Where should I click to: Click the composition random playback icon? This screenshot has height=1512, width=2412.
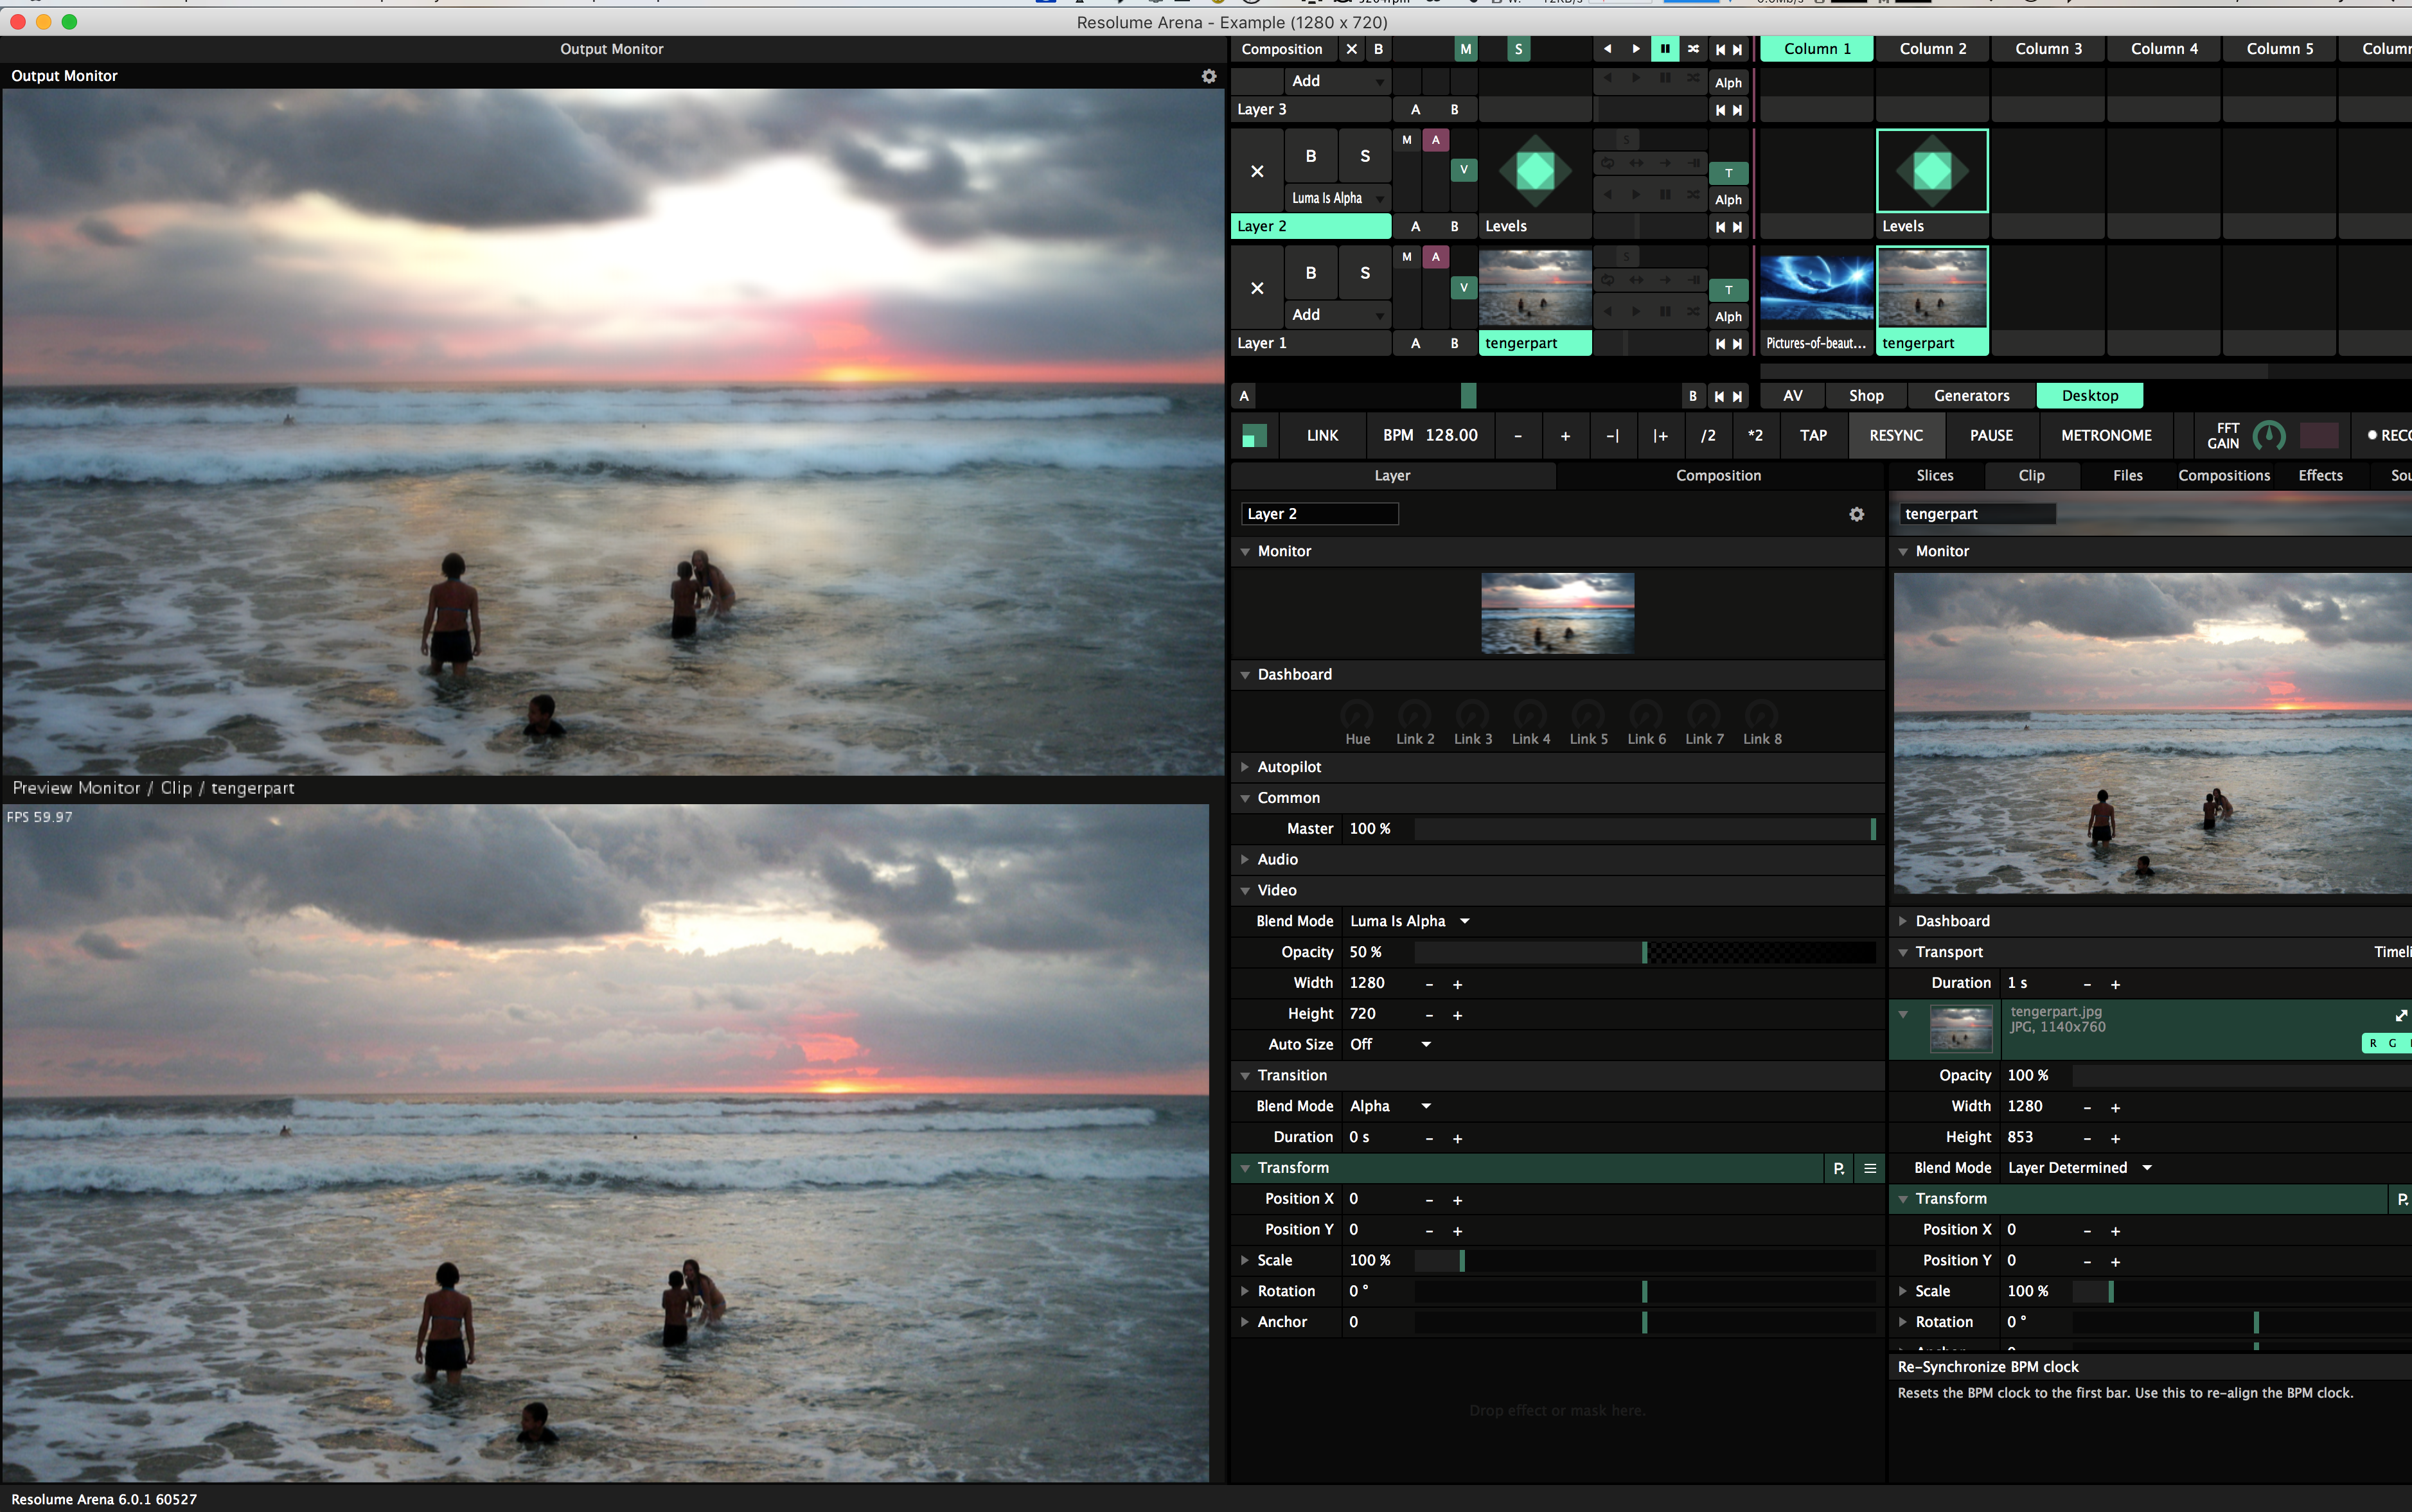coord(1693,49)
